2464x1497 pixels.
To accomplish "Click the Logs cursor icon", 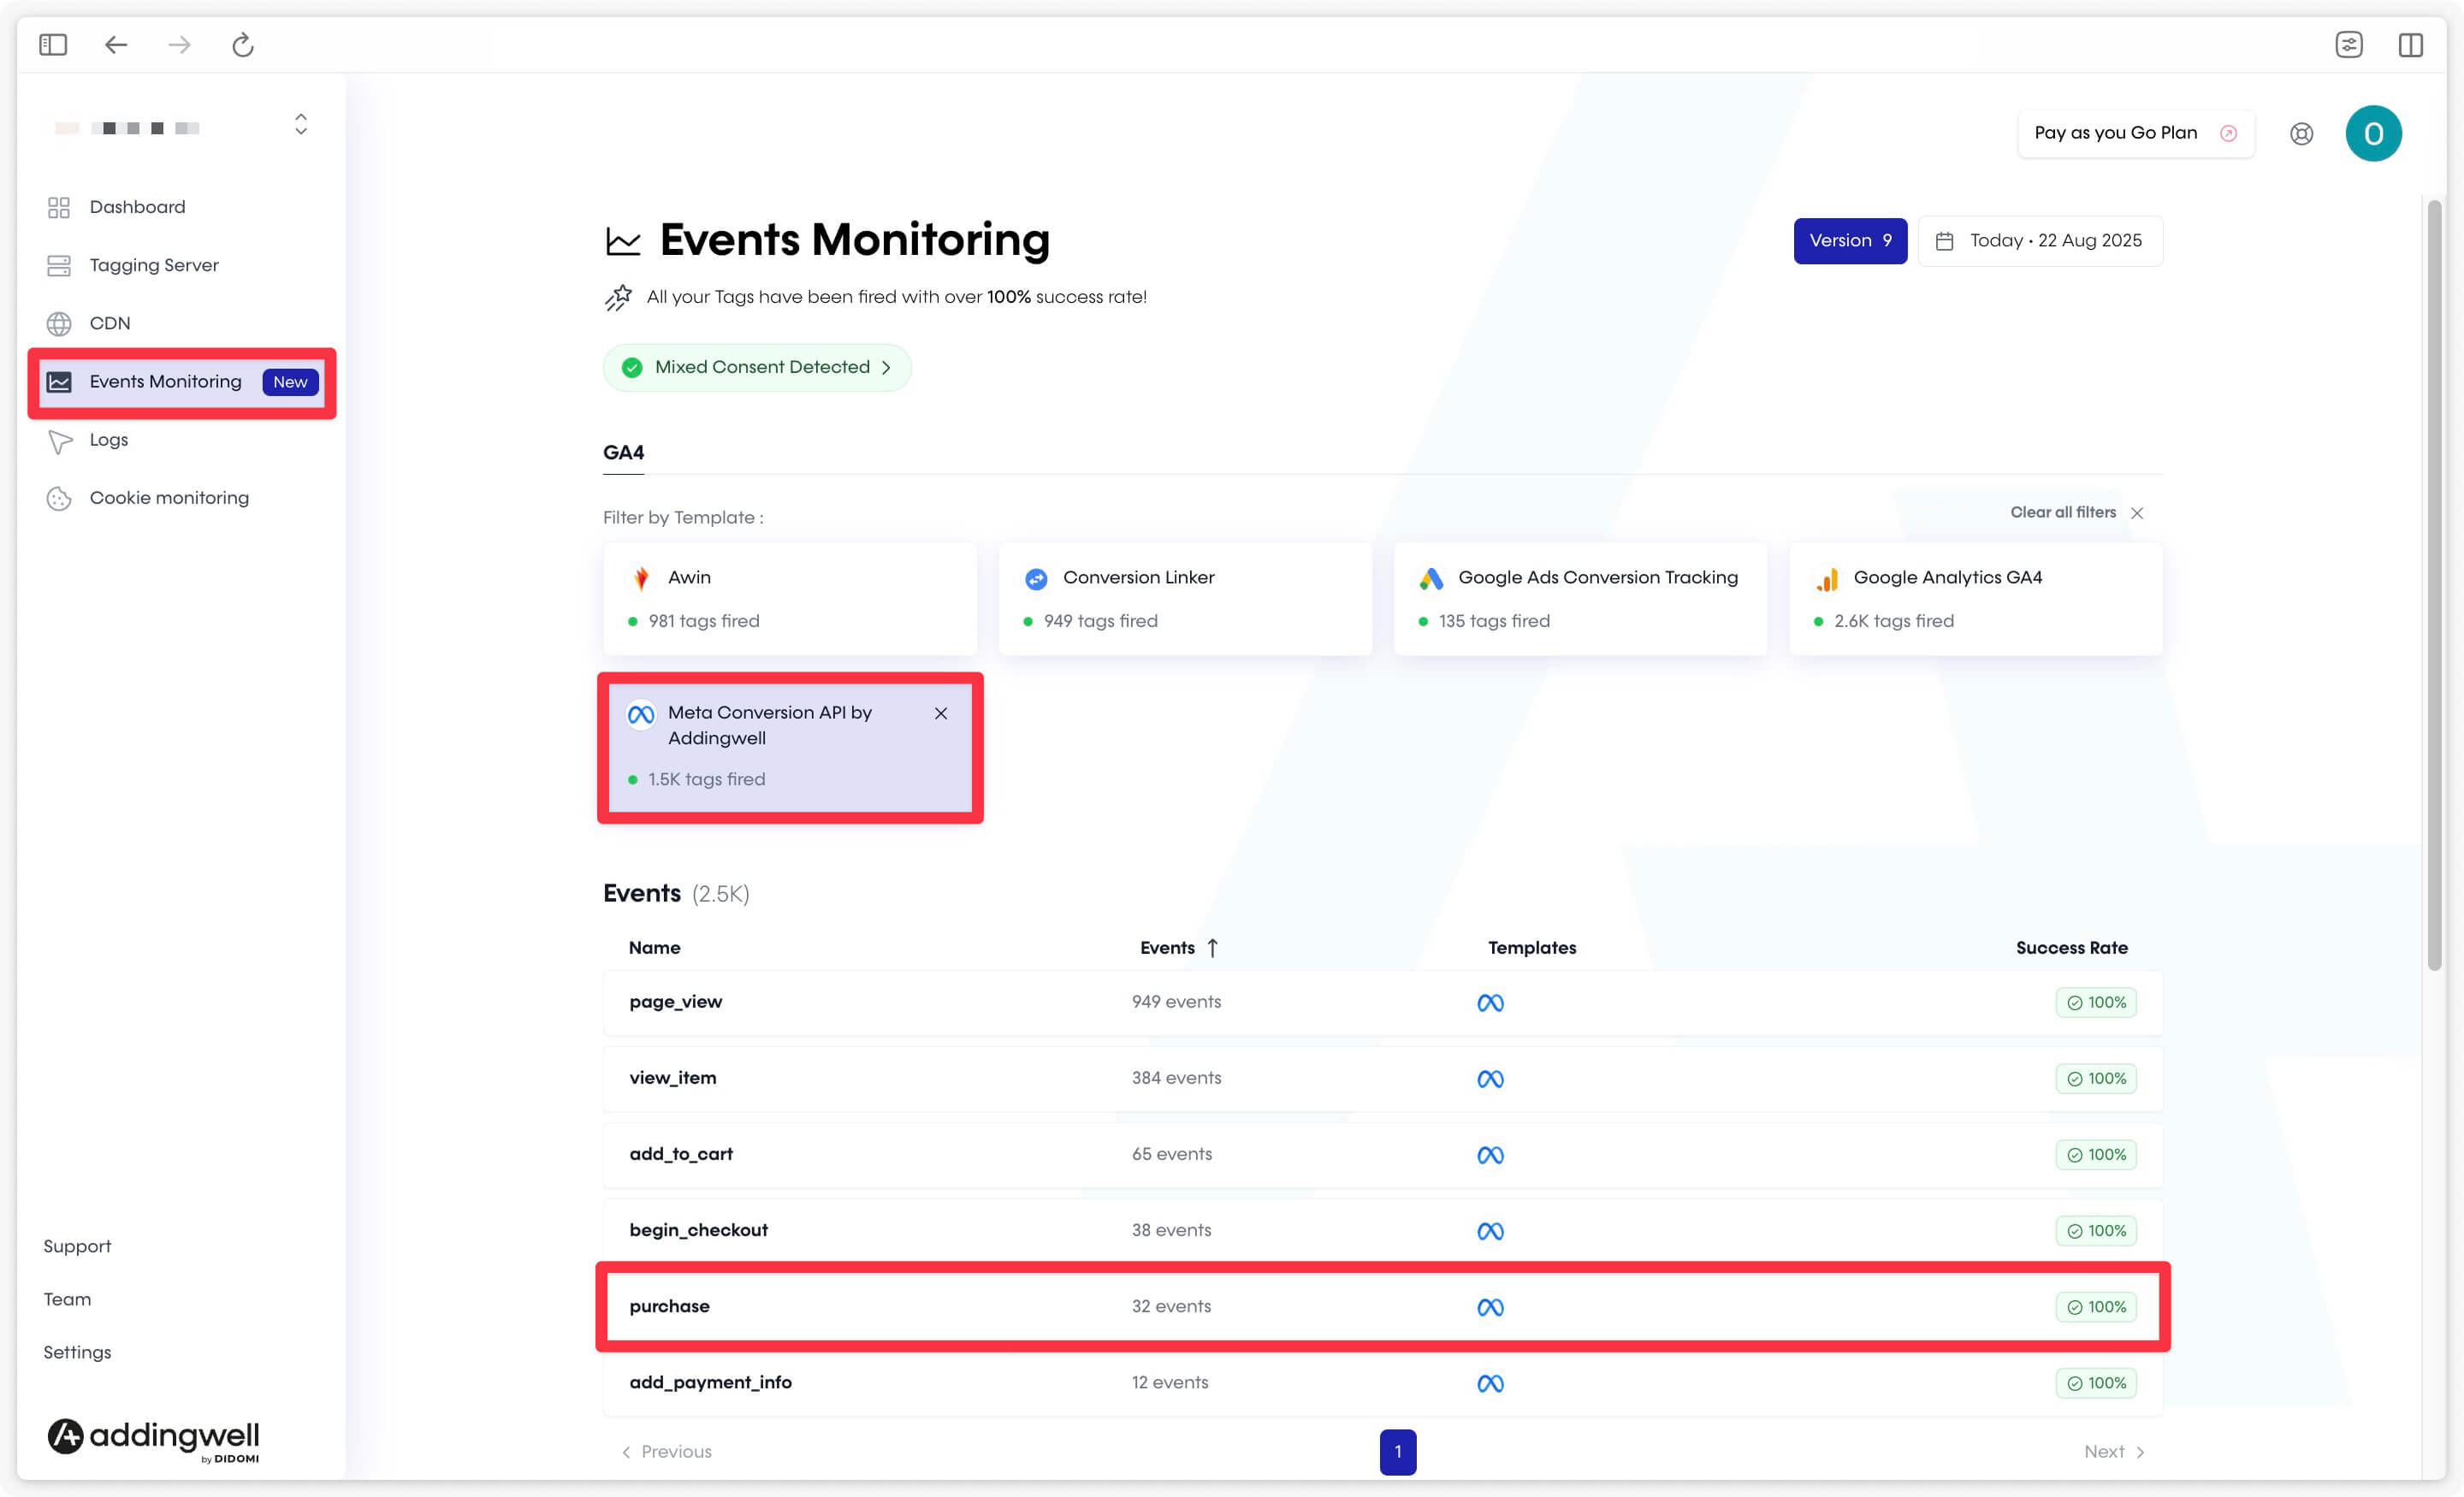I will (x=60, y=441).
